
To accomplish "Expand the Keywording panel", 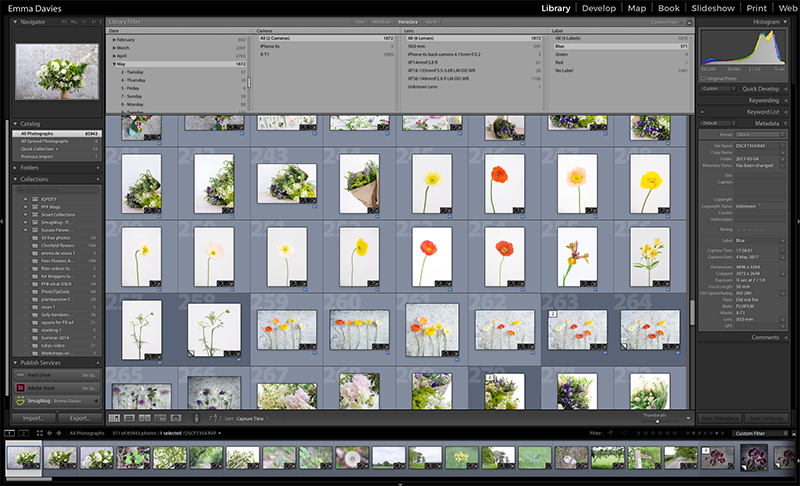I will (785, 100).
